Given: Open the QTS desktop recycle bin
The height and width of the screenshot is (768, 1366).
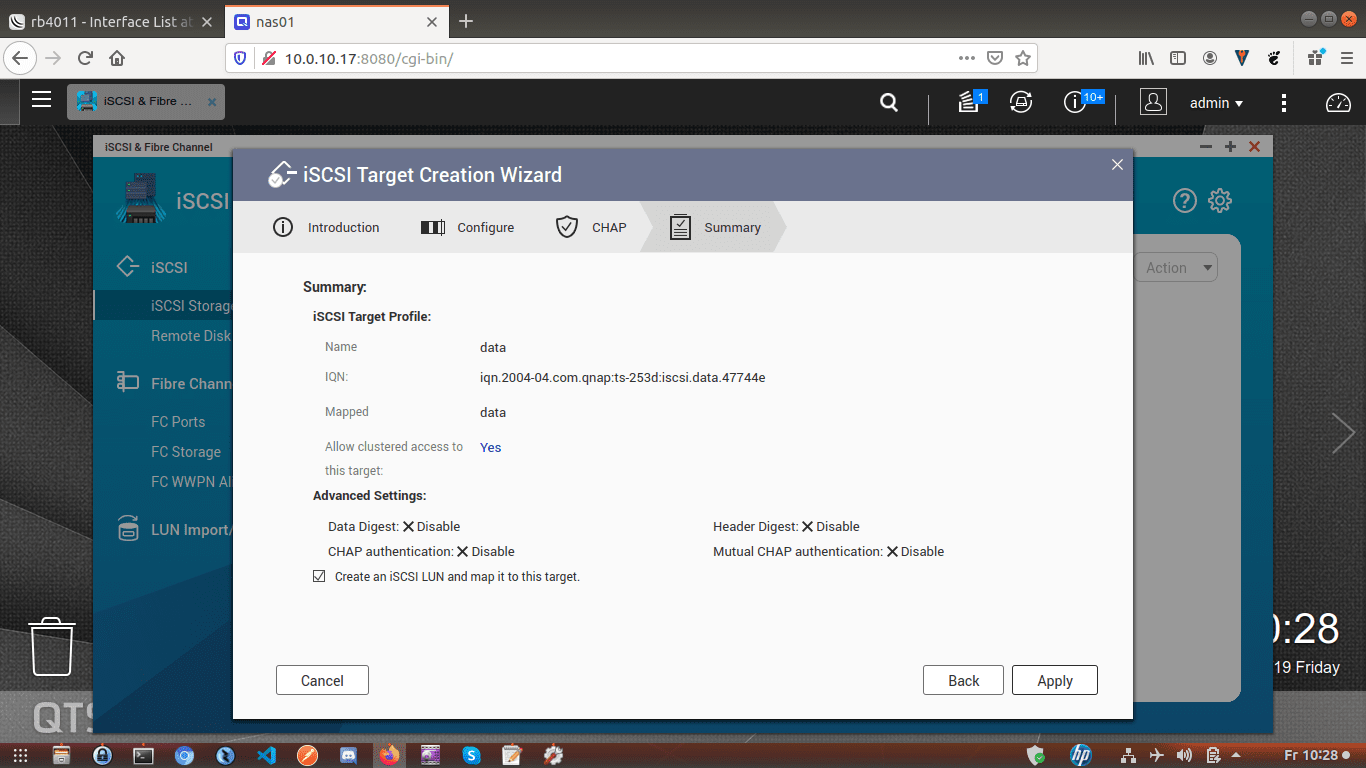Looking at the screenshot, I should [51, 646].
